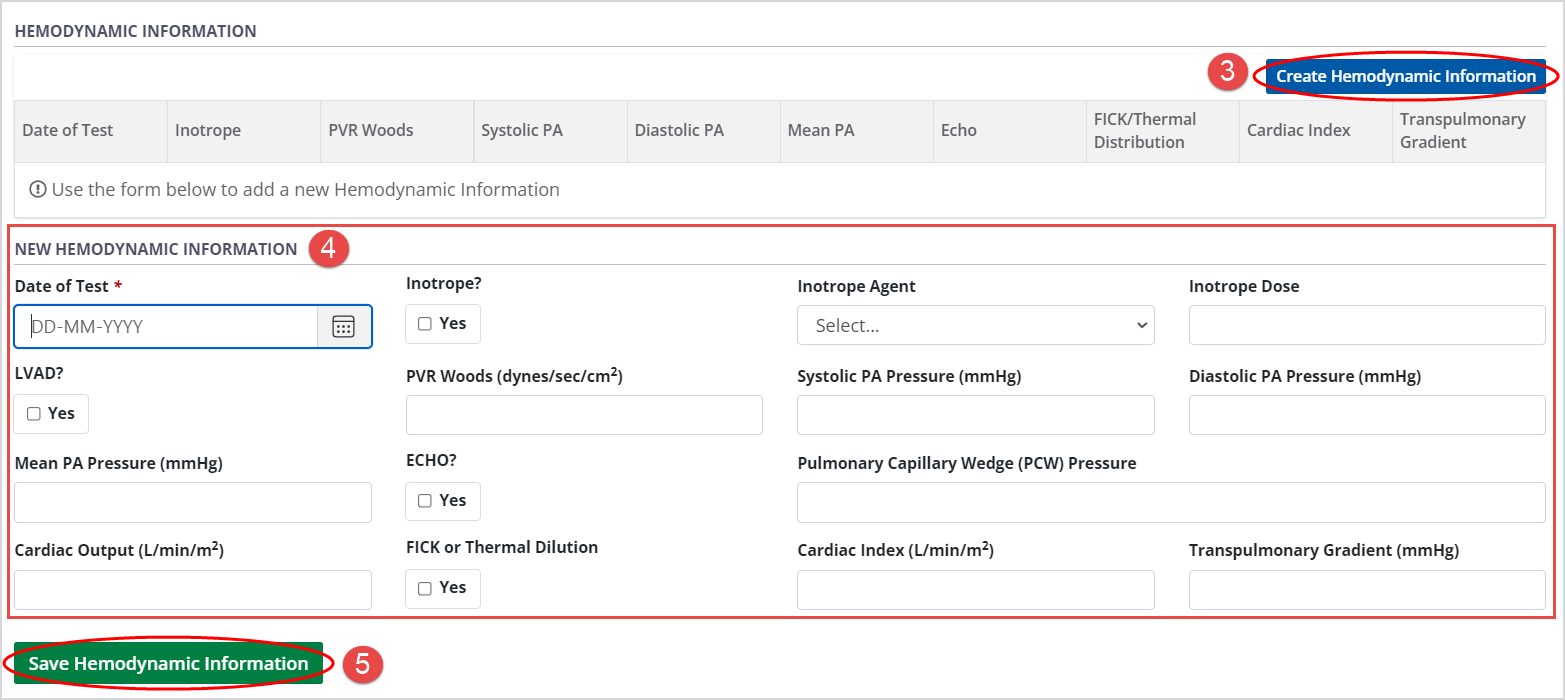Tick the ECHO Yes checkbox
Viewport: 1565px width, 700px height.
click(x=425, y=501)
